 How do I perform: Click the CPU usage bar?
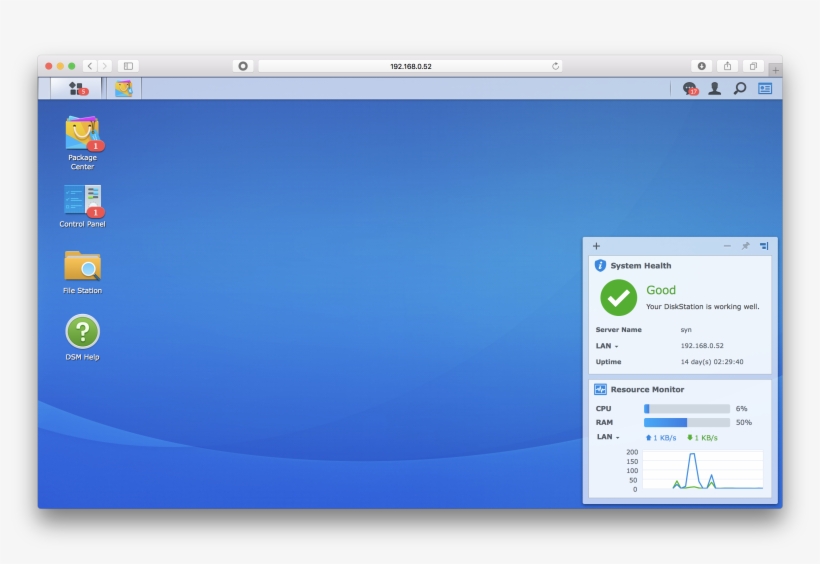click(687, 409)
